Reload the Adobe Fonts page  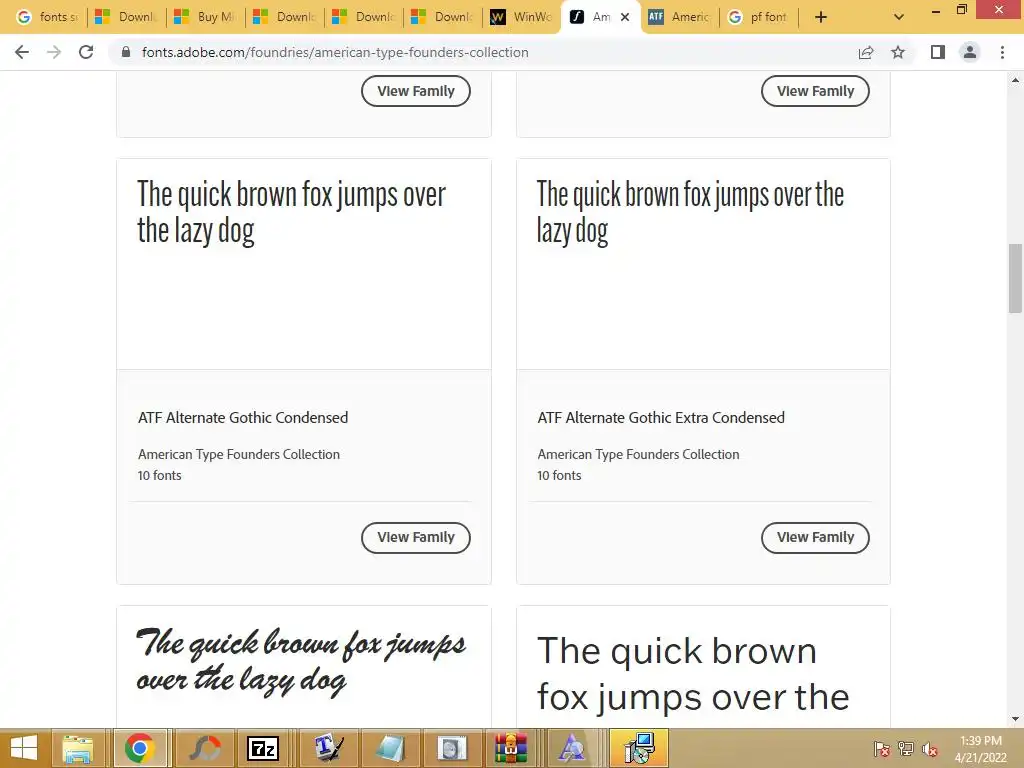86,52
